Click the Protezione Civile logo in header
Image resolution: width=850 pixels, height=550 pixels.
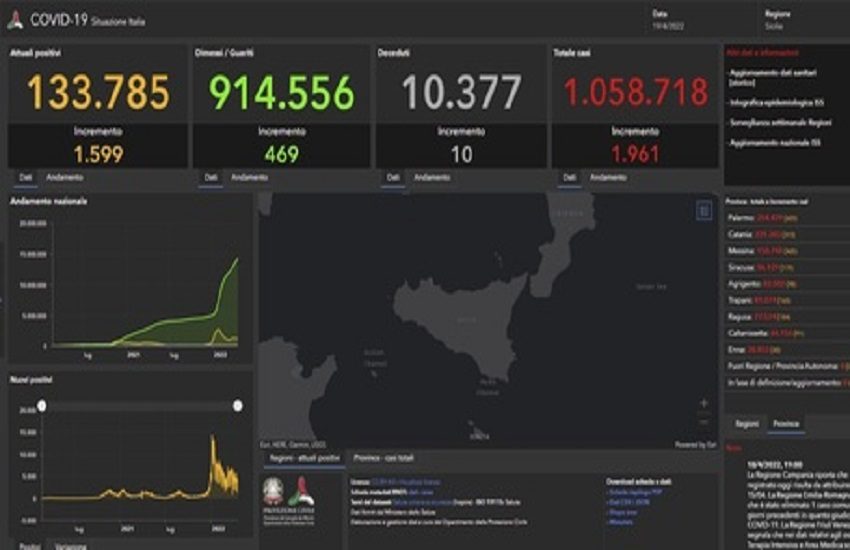point(14,19)
